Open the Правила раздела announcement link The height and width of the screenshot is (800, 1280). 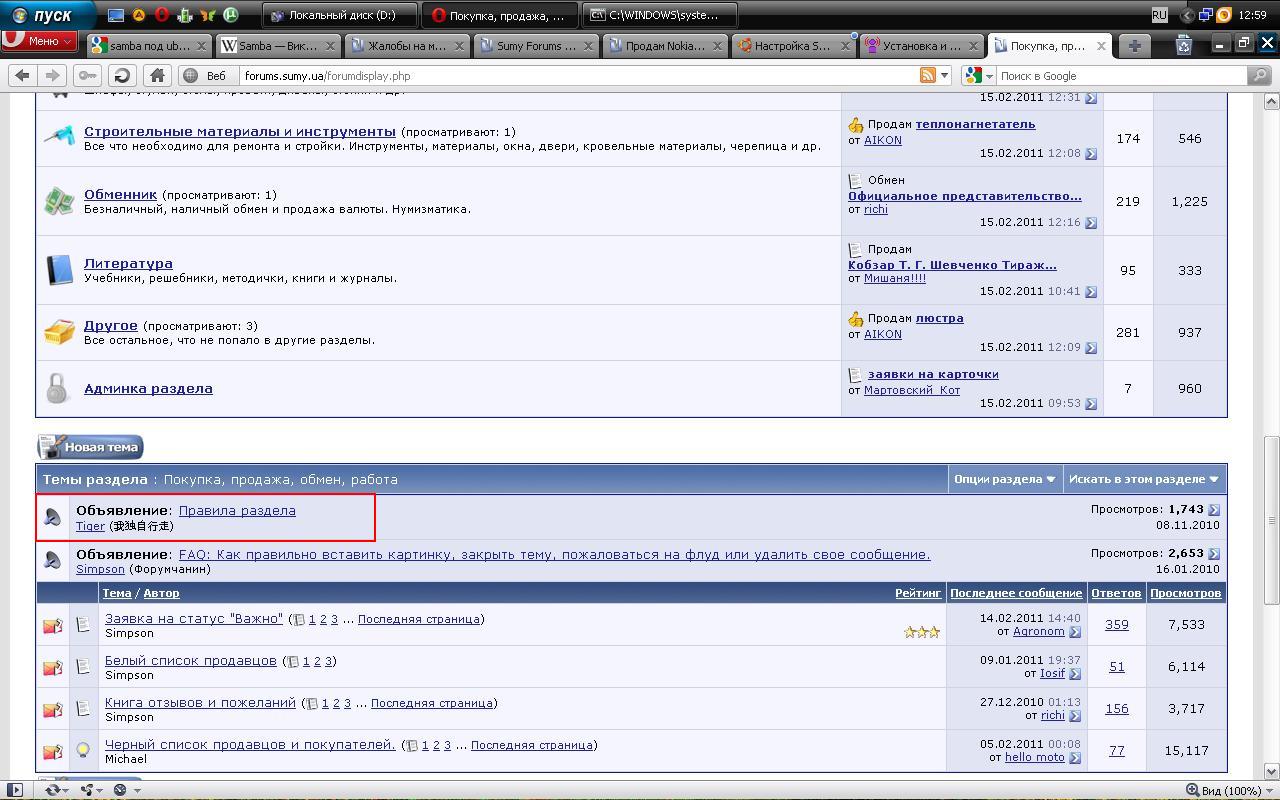[x=237, y=510]
